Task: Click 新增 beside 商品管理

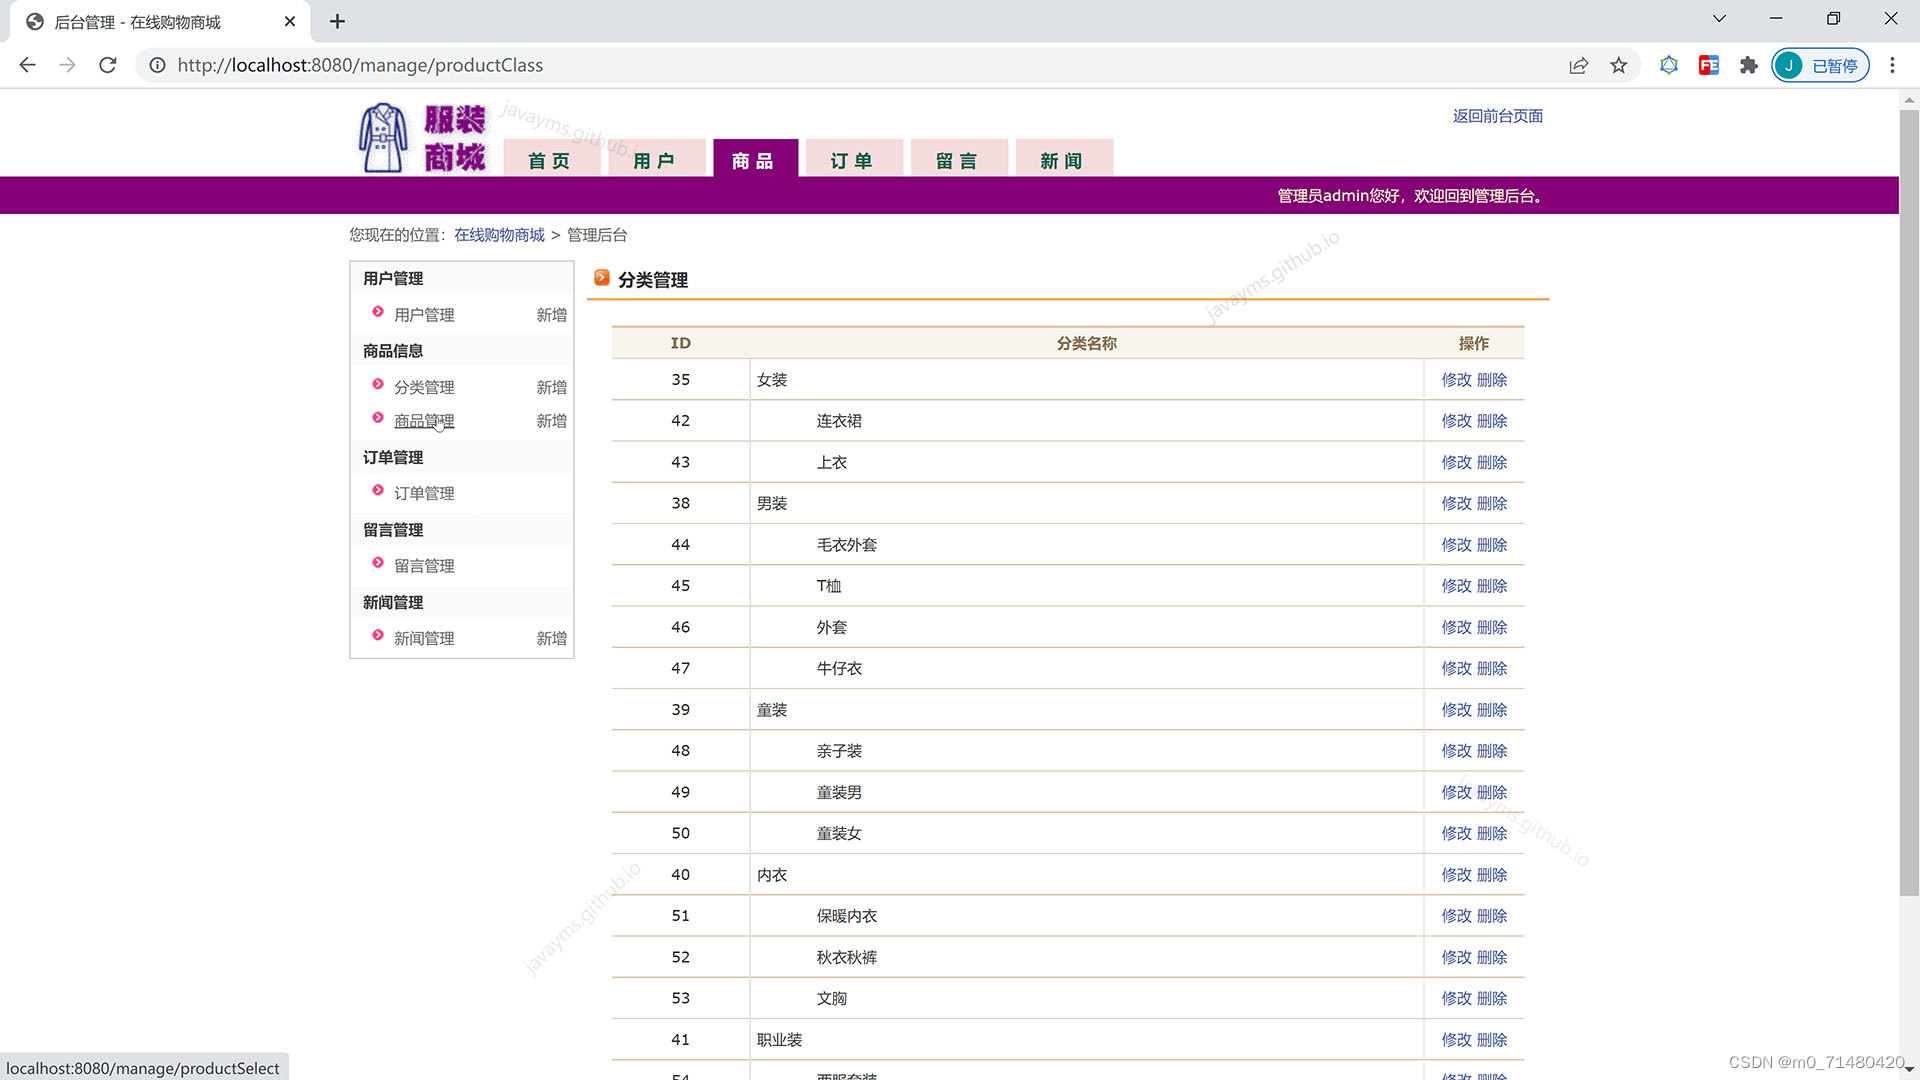Action: click(x=551, y=421)
